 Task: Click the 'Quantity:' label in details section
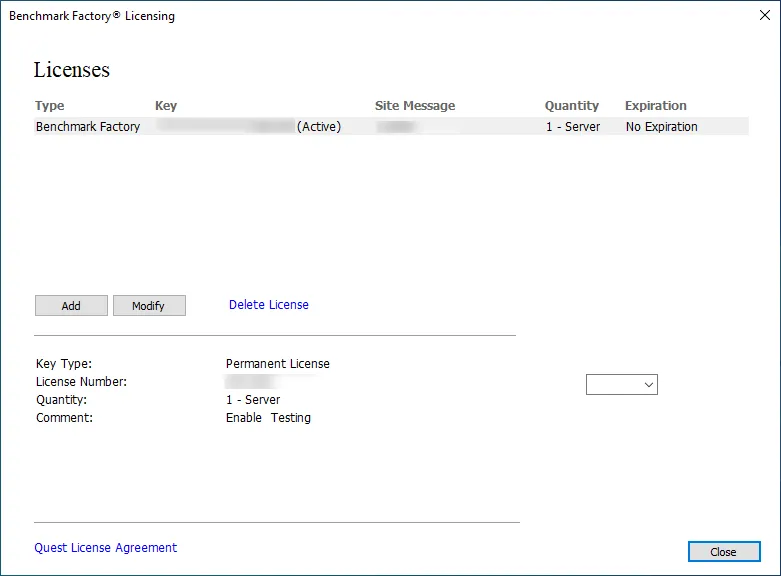click(61, 400)
